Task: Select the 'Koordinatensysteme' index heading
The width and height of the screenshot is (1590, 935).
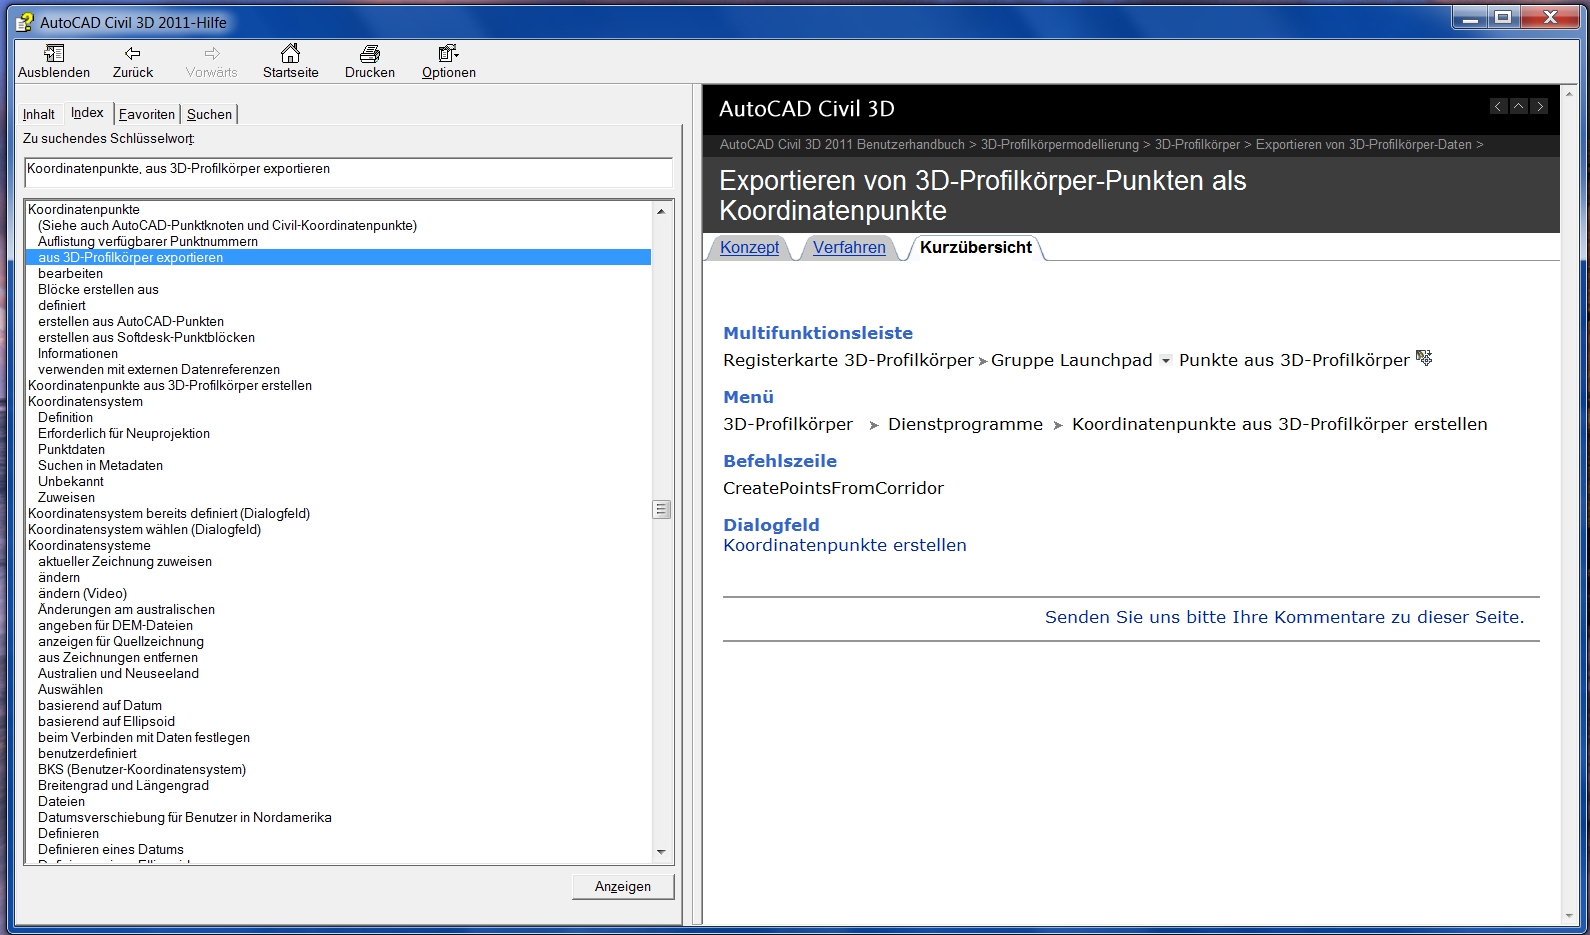Action: click(x=89, y=545)
